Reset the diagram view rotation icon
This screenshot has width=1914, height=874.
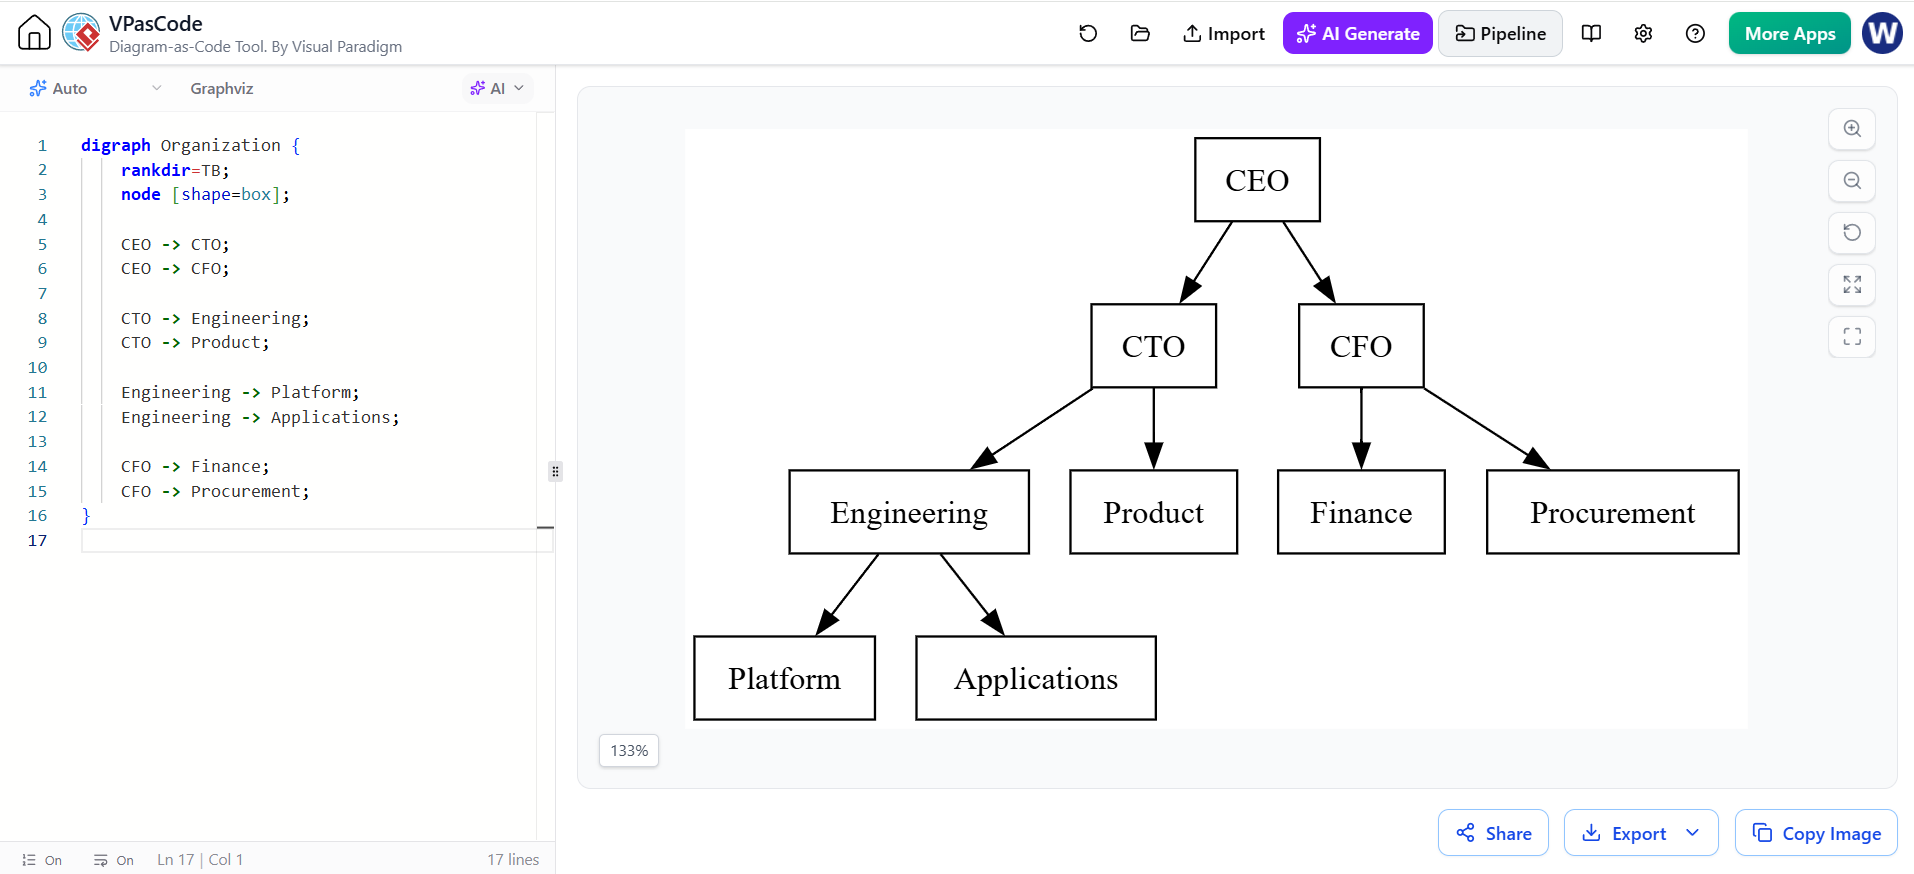point(1852,233)
